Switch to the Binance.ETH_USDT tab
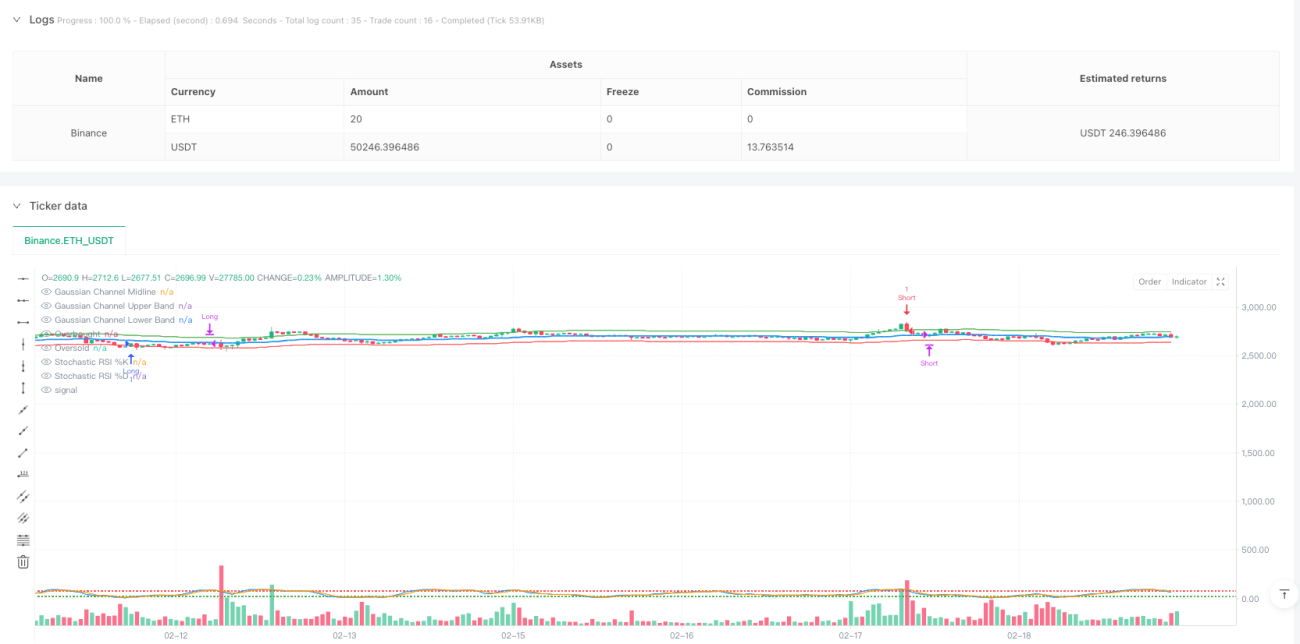 (69, 241)
